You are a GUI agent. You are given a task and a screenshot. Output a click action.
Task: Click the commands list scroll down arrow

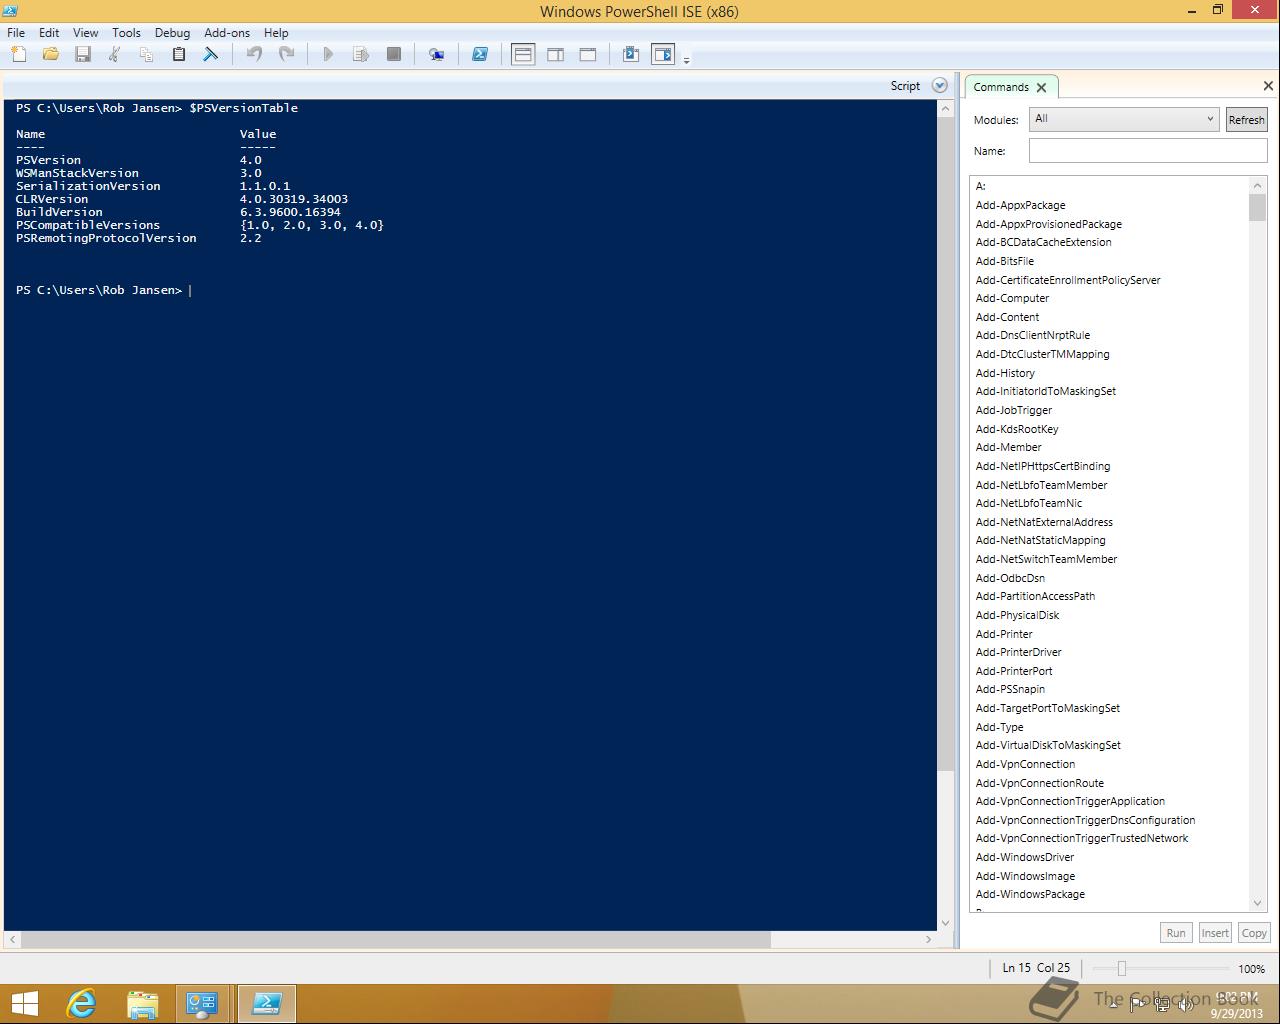click(1258, 903)
